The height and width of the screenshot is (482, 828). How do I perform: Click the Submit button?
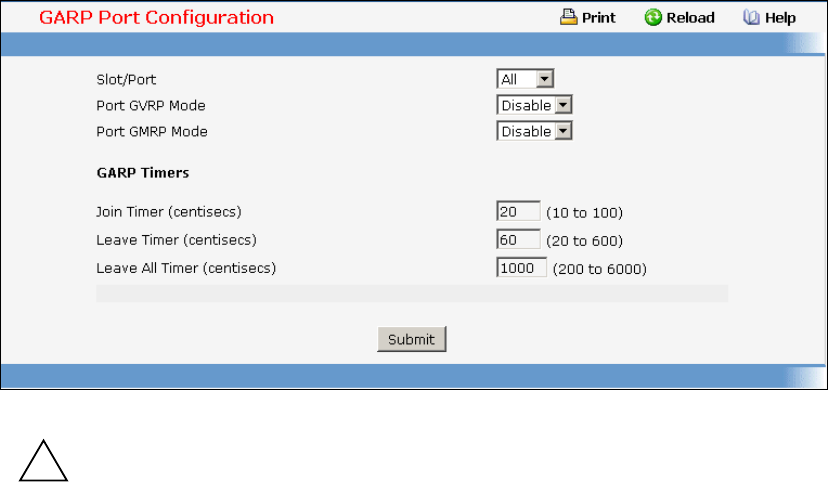[x=411, y=339]
